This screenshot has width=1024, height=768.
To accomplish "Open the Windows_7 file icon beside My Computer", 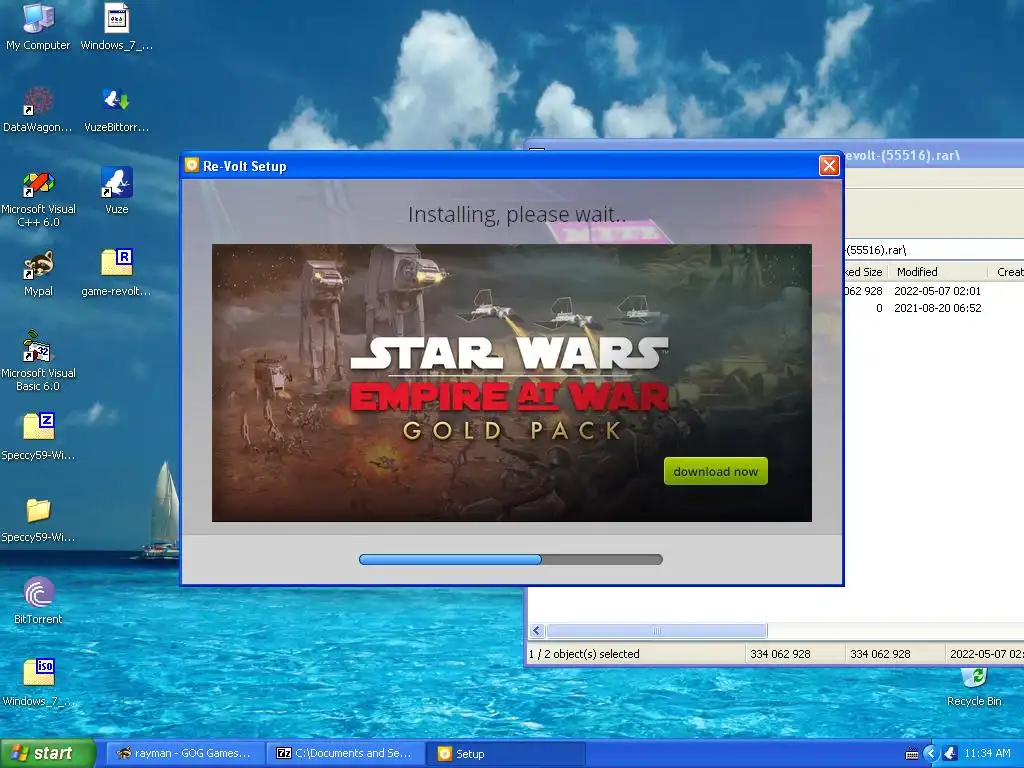I will [116, 27].
